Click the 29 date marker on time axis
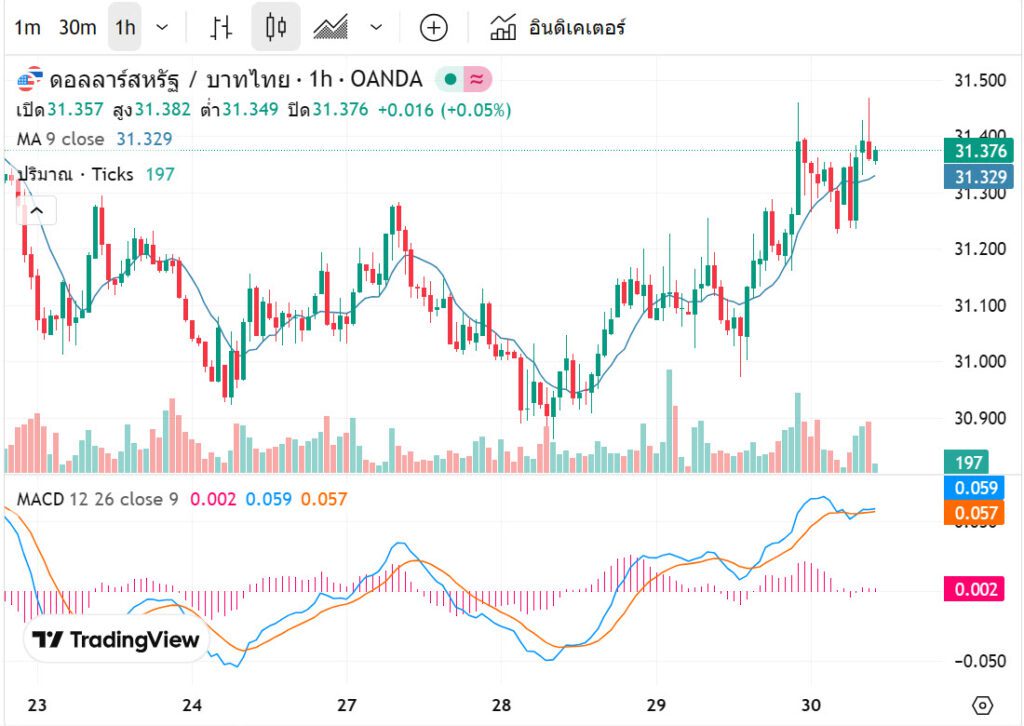The width and height of the screenshot is (1024, 726). pos(656,704)
